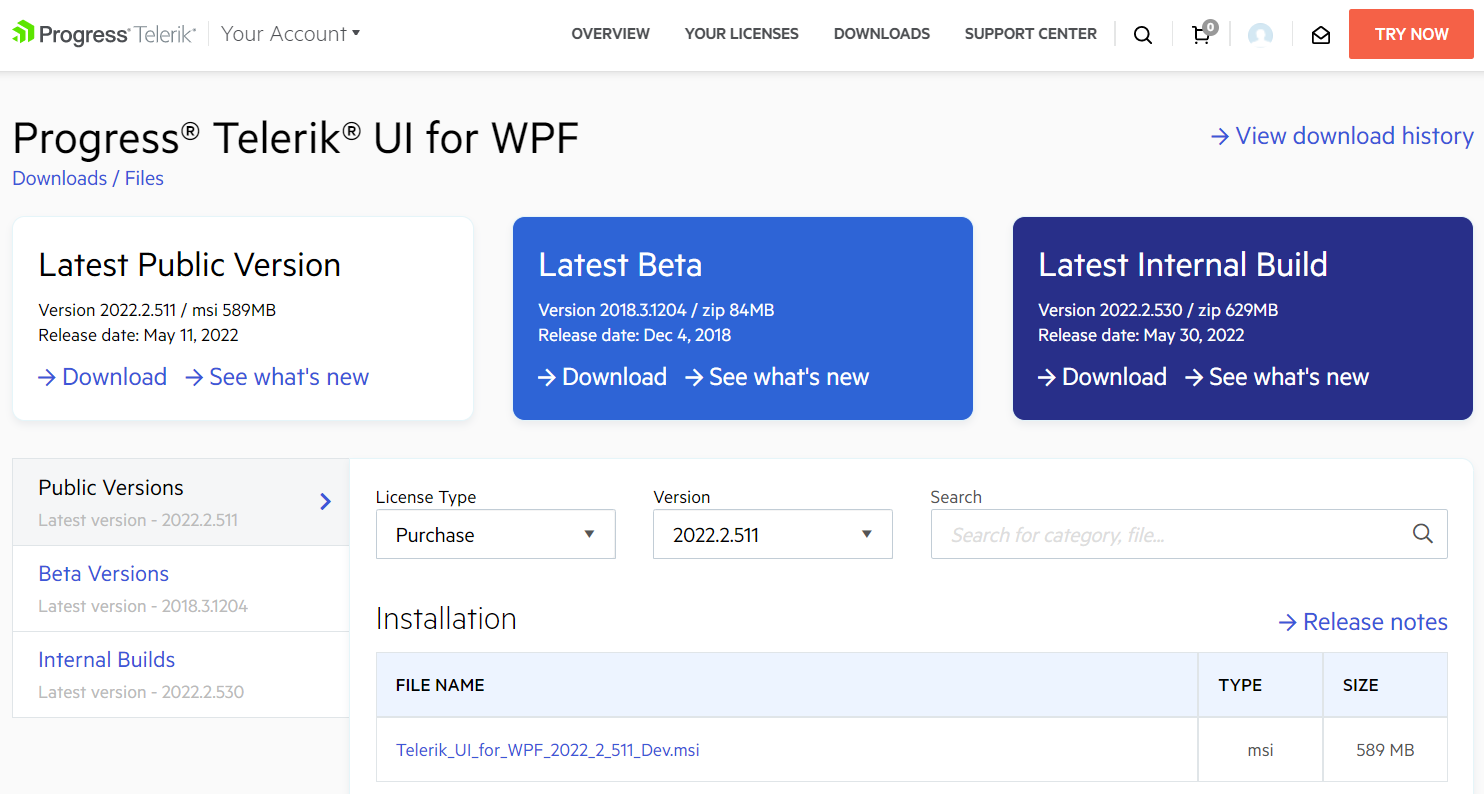Screen dimensions: 1484x794
Task: Switch to the Beta Versions tab
Action: 181,588
